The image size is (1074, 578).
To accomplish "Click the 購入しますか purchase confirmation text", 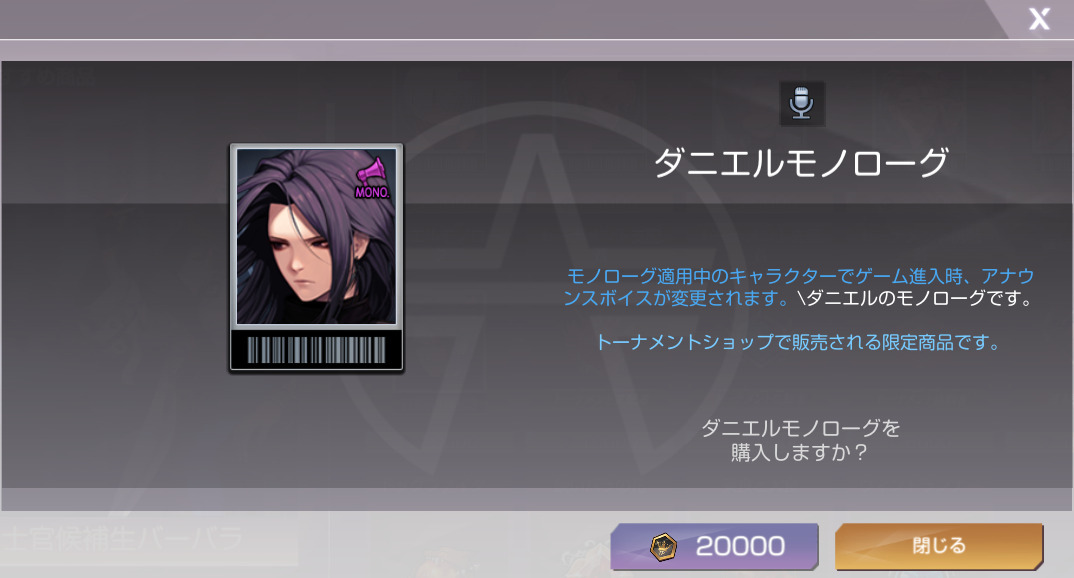I will pyautogui.click(x=800, y=440).
